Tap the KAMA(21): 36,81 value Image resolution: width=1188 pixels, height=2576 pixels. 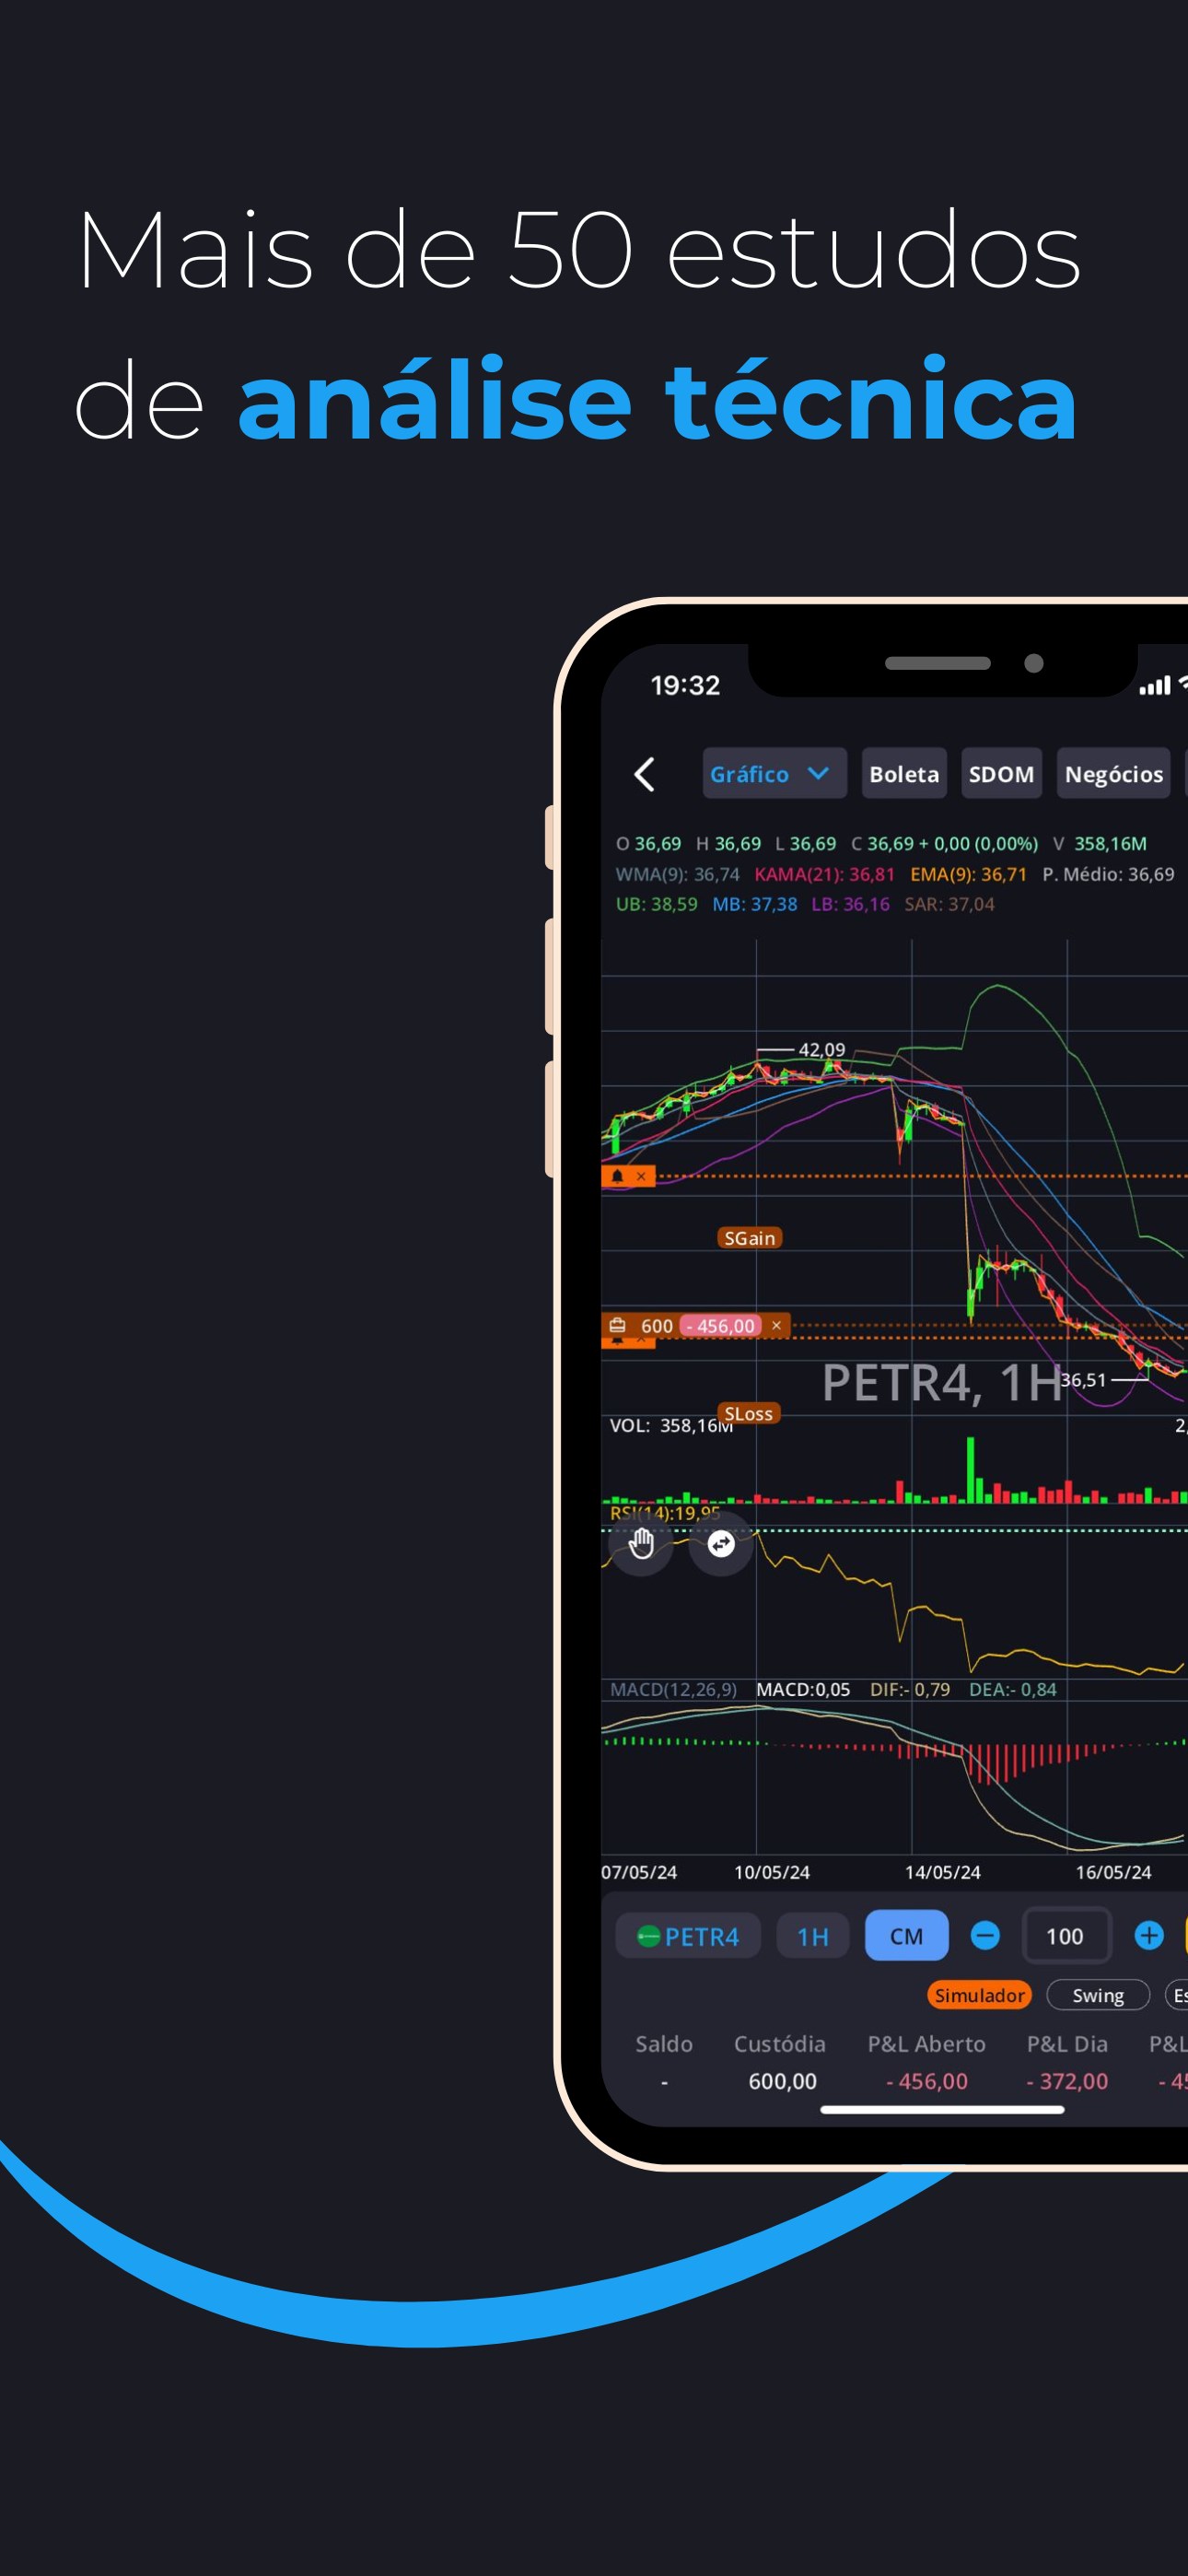824,874
